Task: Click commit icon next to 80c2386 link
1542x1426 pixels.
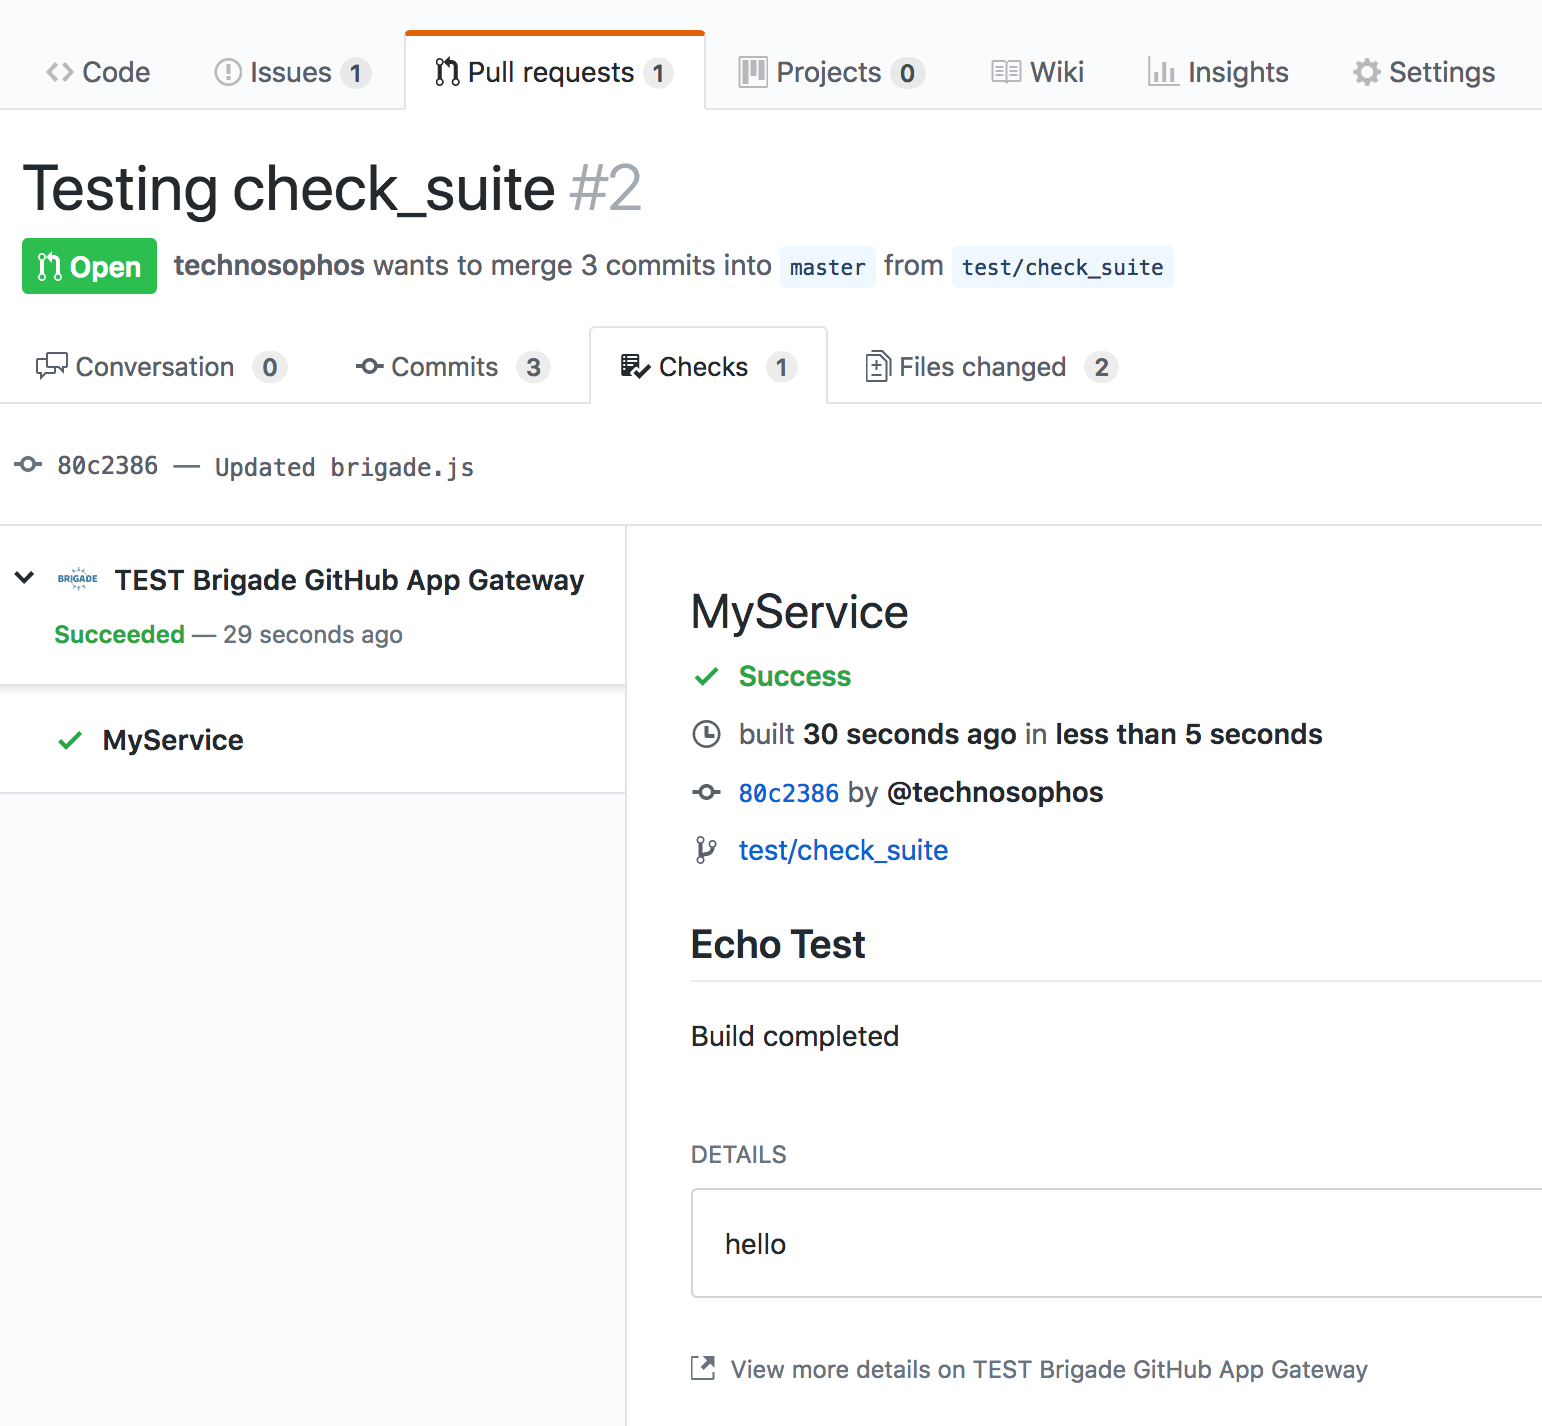Action: point(706,792)
